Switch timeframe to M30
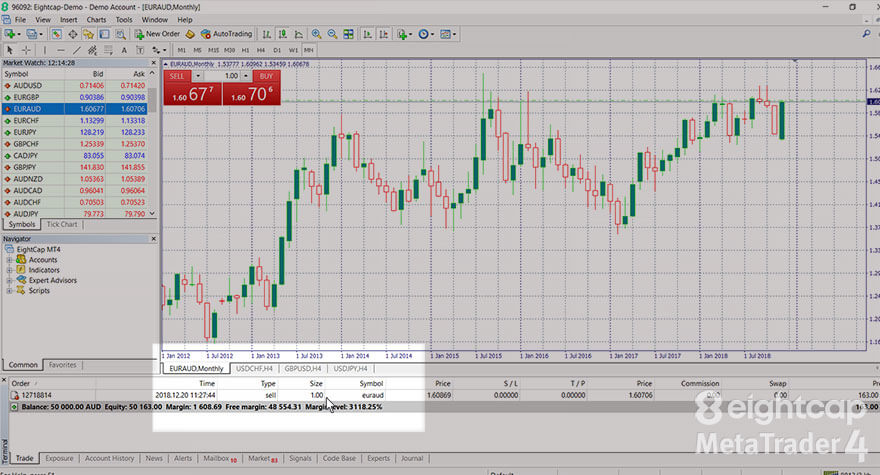This screenshot has width=880, height=475. tap(230, 50)
